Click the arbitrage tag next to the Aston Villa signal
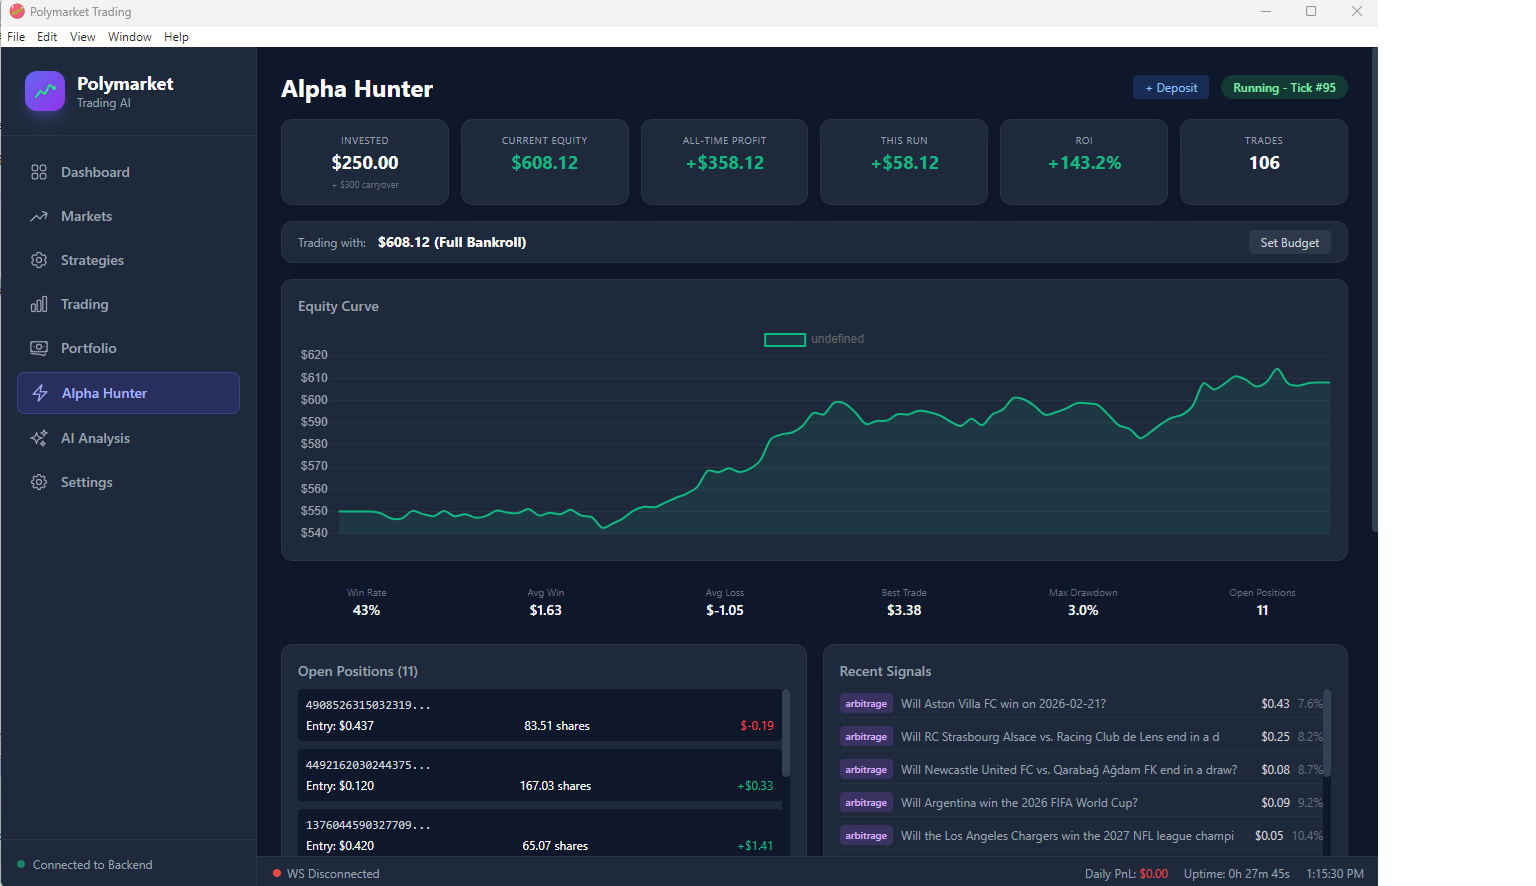This screenshot has height=886, width=1536. (x=866, y=703)
